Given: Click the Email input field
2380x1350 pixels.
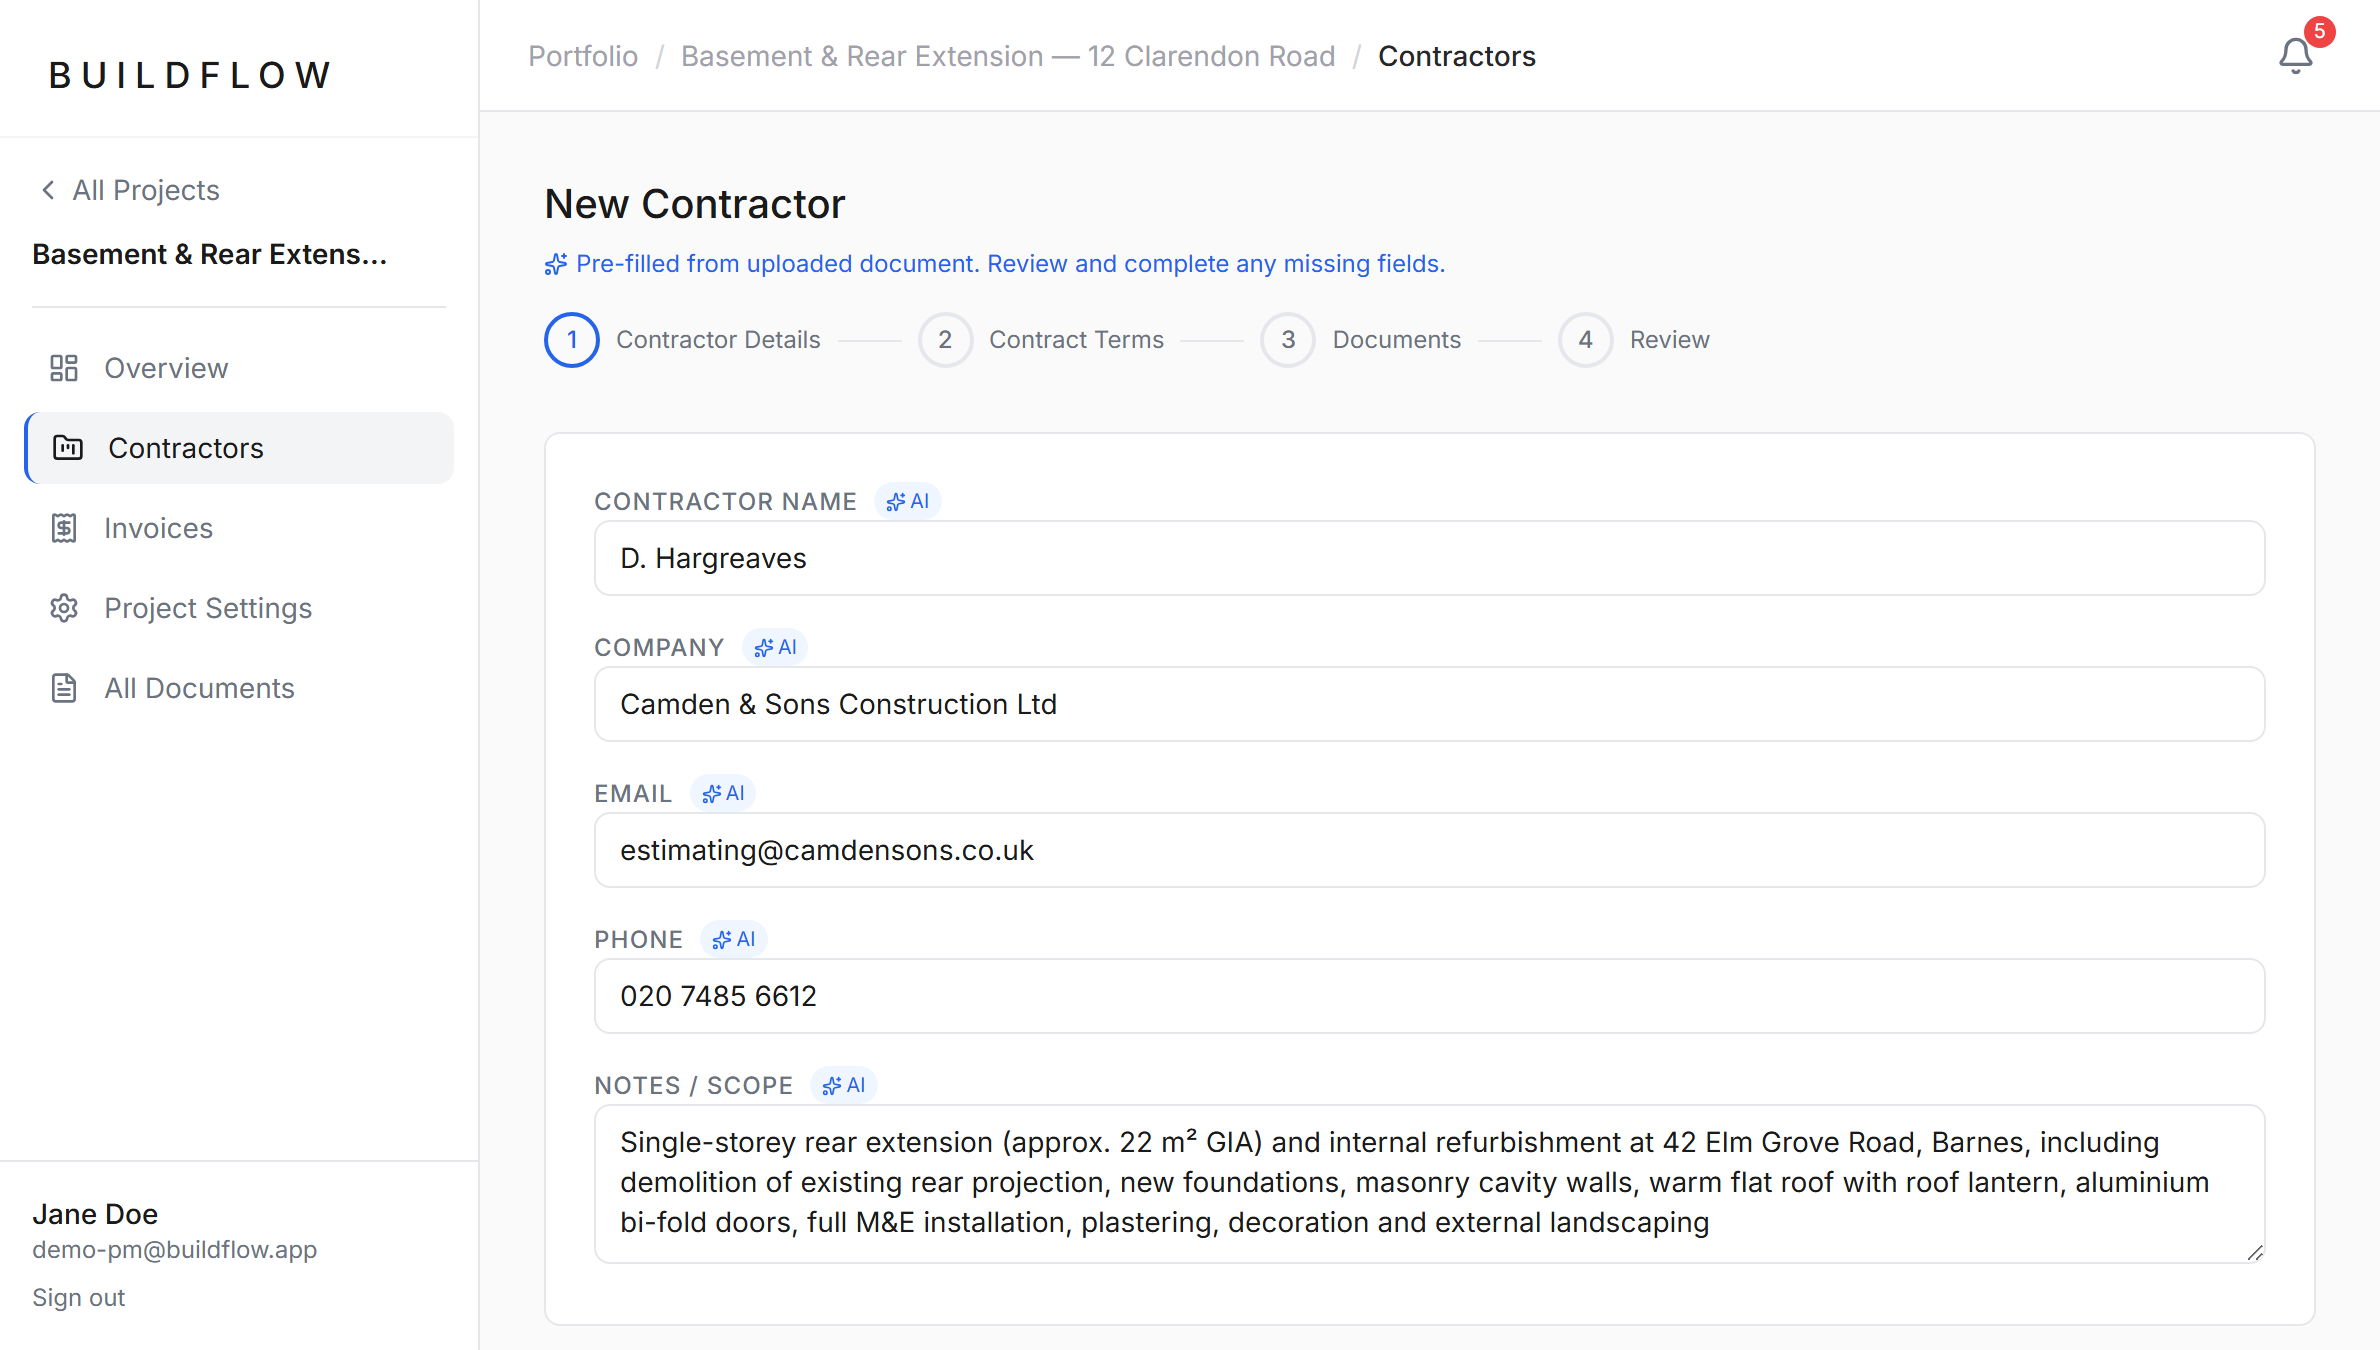Looking at the screenshot, I should pyautogui.click(x=1429, y=850).
